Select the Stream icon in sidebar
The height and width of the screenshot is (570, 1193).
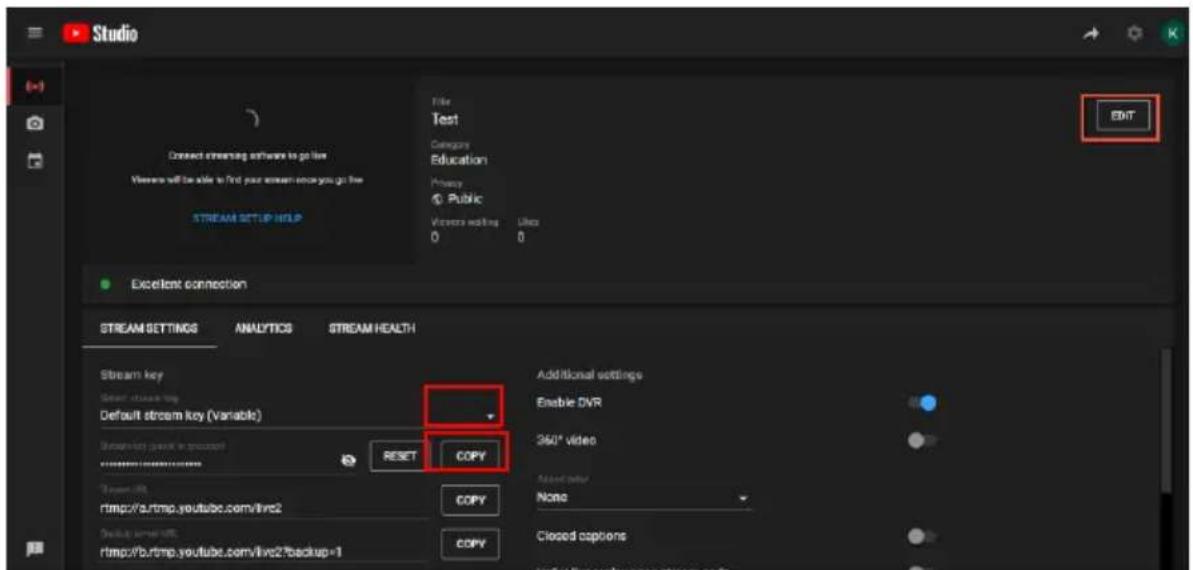[34, 87]
